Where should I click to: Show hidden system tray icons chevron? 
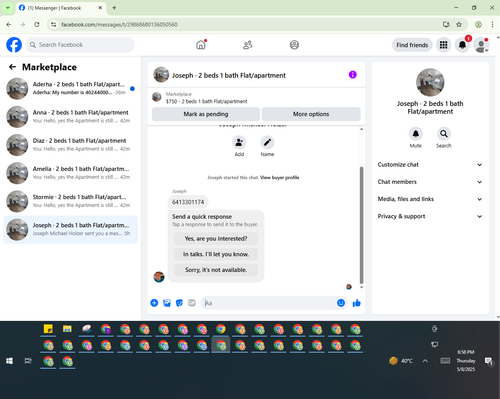coord(425,361)
